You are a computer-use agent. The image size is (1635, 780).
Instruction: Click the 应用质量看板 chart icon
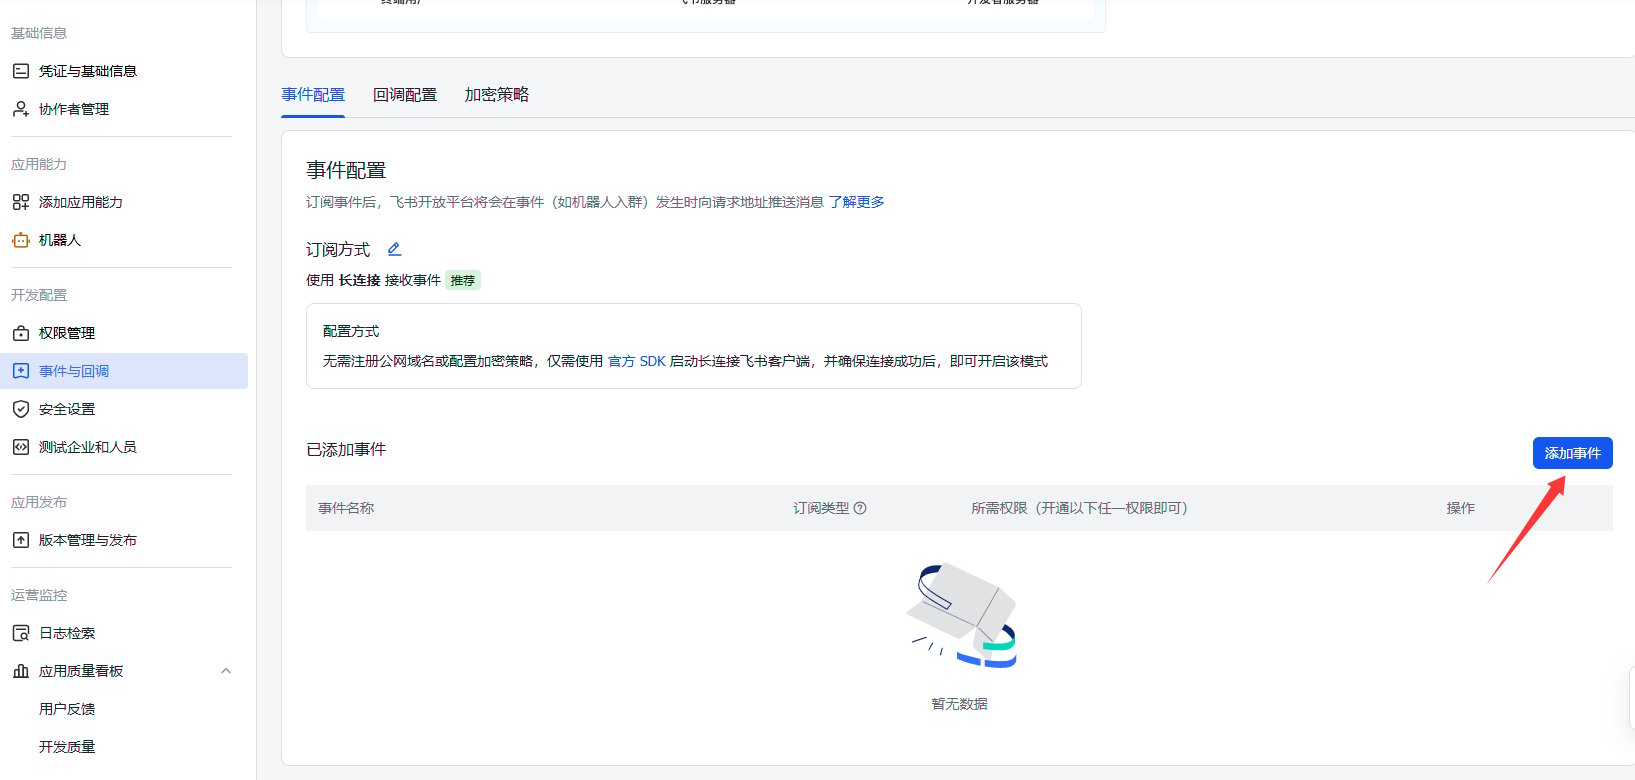(x=20, y=671)
